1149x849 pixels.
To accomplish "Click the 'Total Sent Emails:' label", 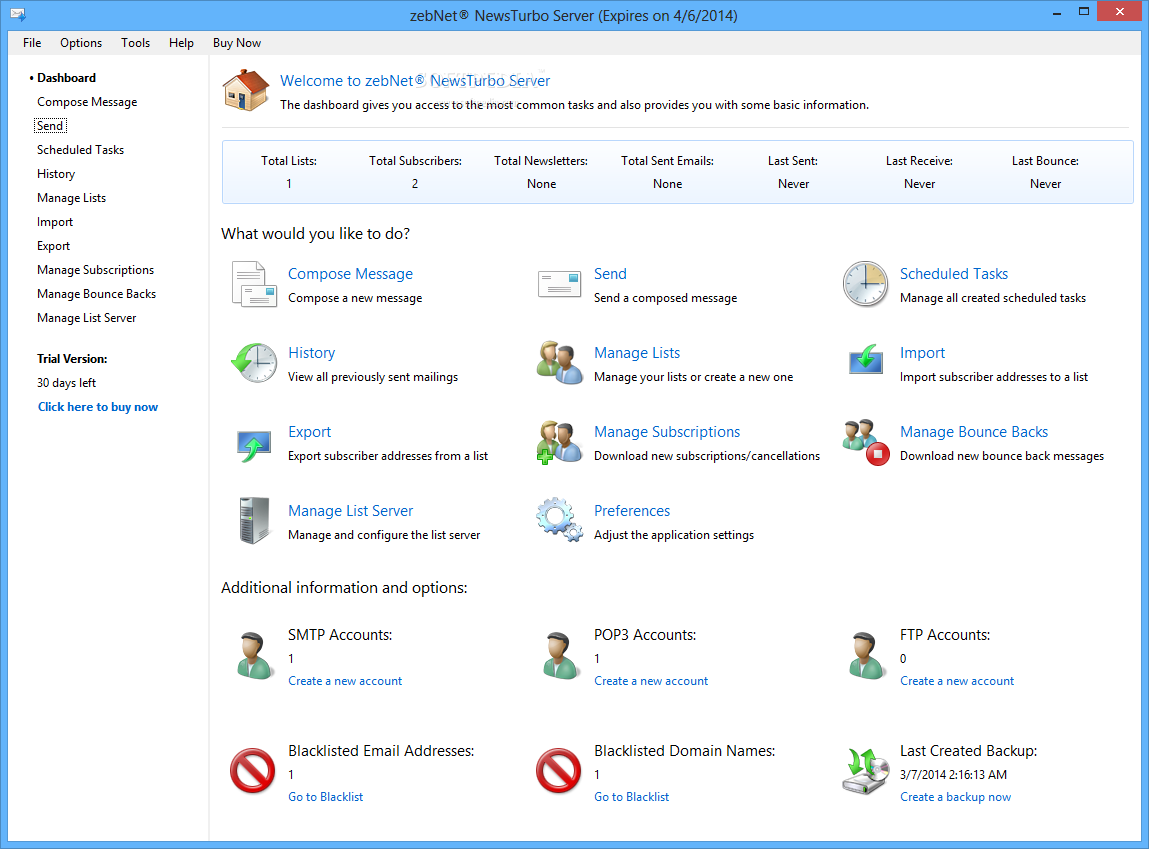I will pyautogui.click(x=668, y=160).
